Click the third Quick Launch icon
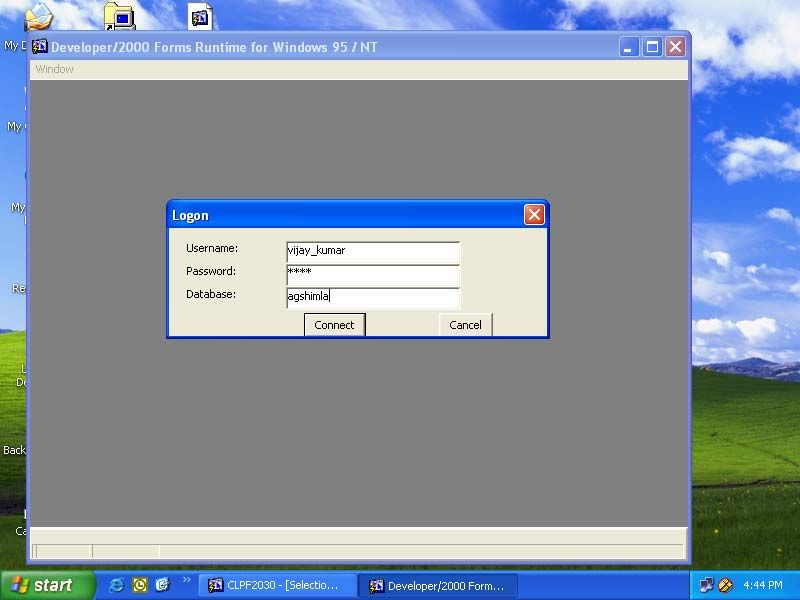Viewport: 800px width, 600px height. click(x=162, y=585)
